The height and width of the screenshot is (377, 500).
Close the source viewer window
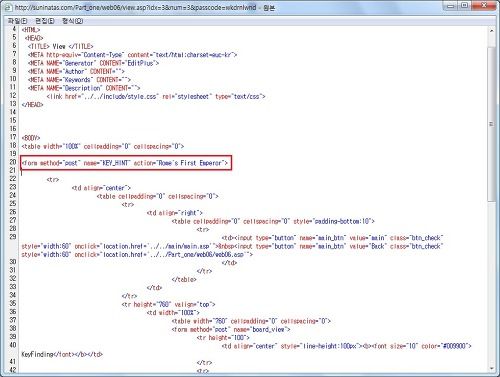484,6
